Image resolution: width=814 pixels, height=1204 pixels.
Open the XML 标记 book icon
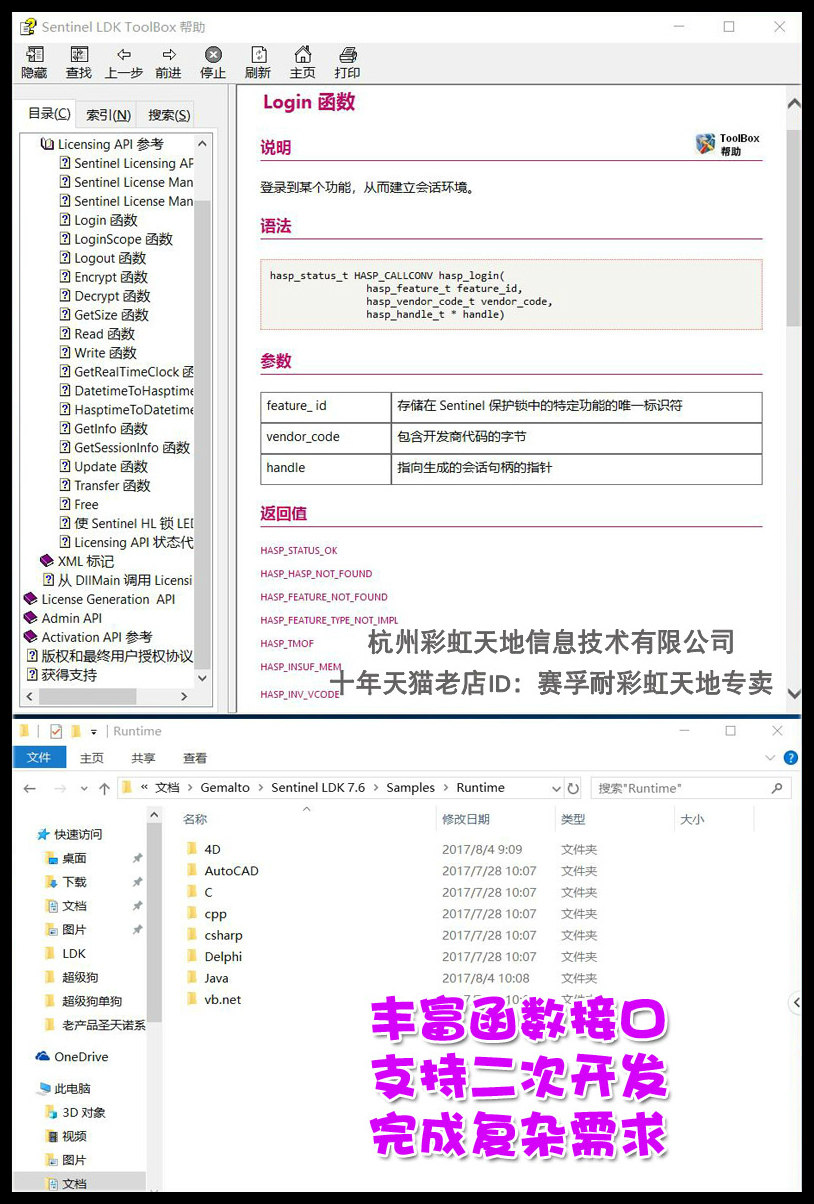click(x=47, y=561)
